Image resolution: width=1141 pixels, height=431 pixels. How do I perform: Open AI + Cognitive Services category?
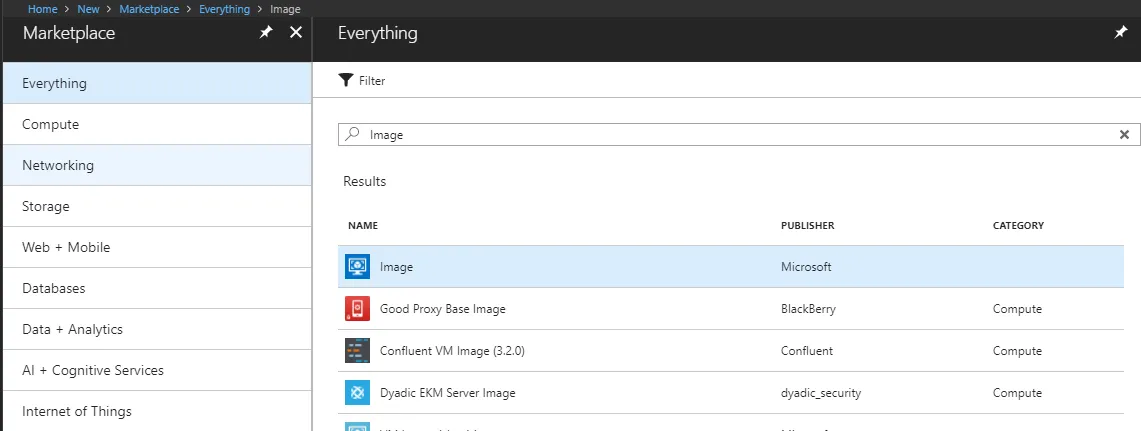click(x=93, y=370)
